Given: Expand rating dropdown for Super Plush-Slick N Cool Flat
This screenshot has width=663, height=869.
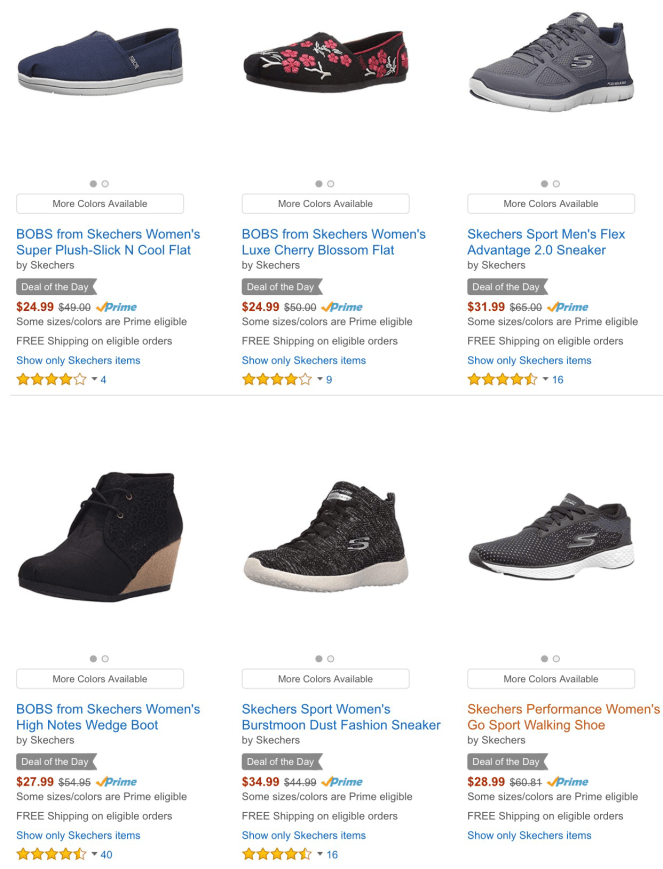Looking at the screenshot, I should (95, 380).
